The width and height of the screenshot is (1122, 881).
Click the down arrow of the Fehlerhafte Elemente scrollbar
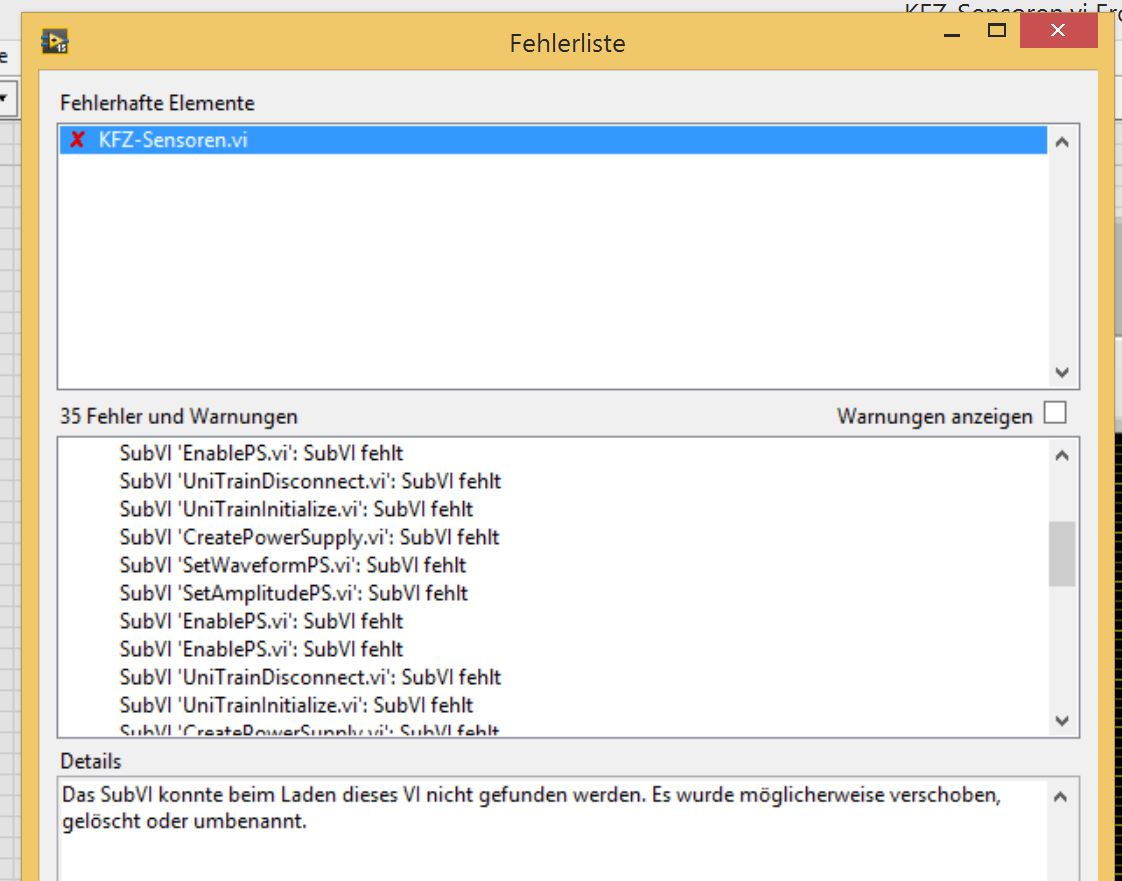[1062, 372]
